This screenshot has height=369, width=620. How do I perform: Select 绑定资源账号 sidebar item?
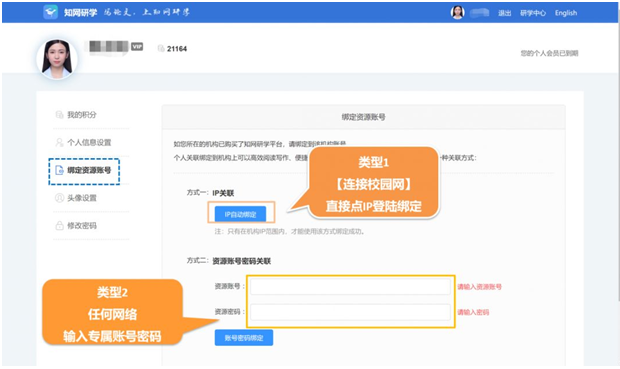[84, 171]
